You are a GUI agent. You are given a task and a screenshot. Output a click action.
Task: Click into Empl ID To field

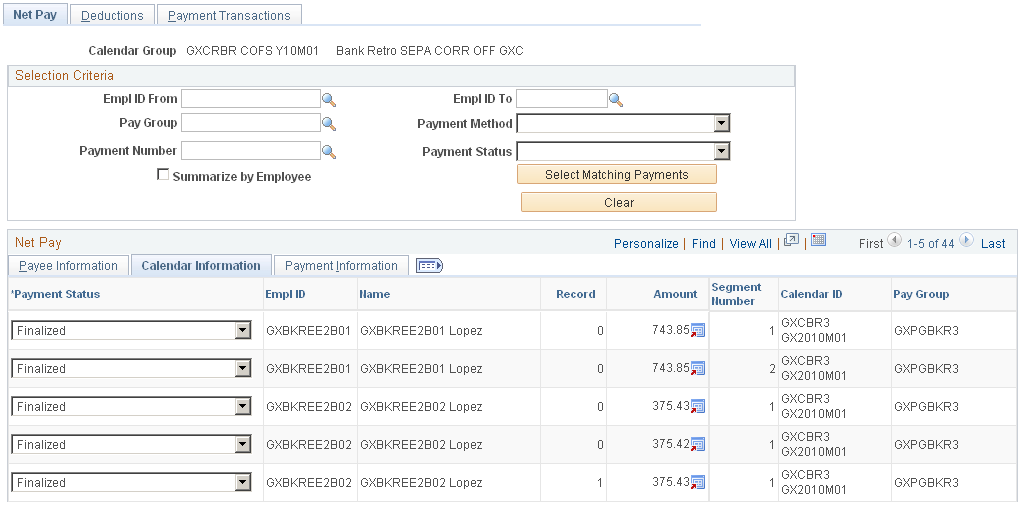point(562,99)
